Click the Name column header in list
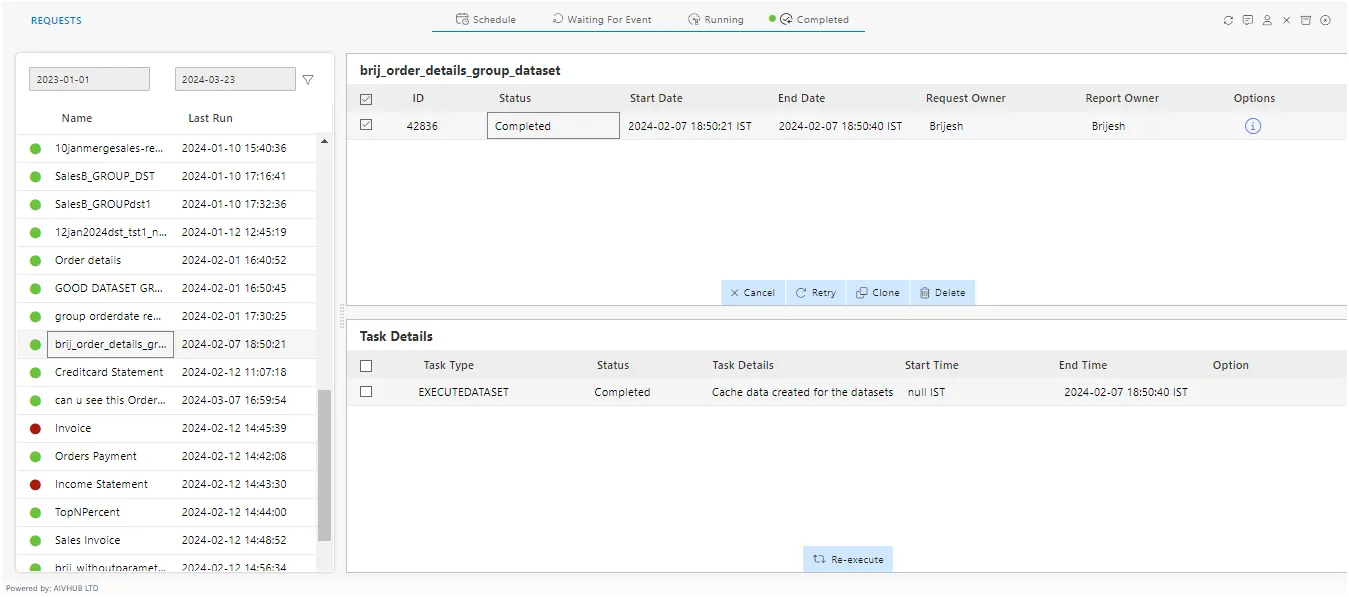Screen dimensions: 1349x597 pos(77,118)
